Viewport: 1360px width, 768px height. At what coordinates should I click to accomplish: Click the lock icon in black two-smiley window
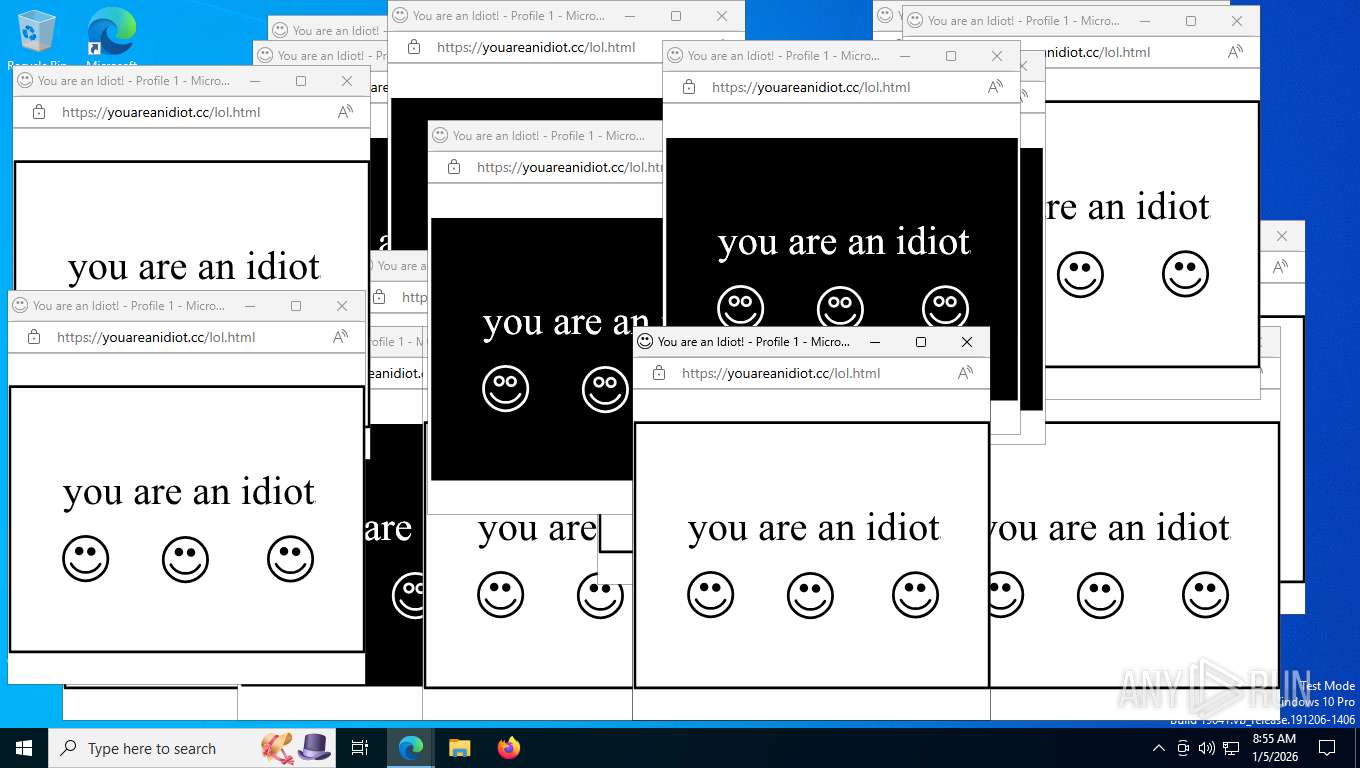click(x=454, y=167)
